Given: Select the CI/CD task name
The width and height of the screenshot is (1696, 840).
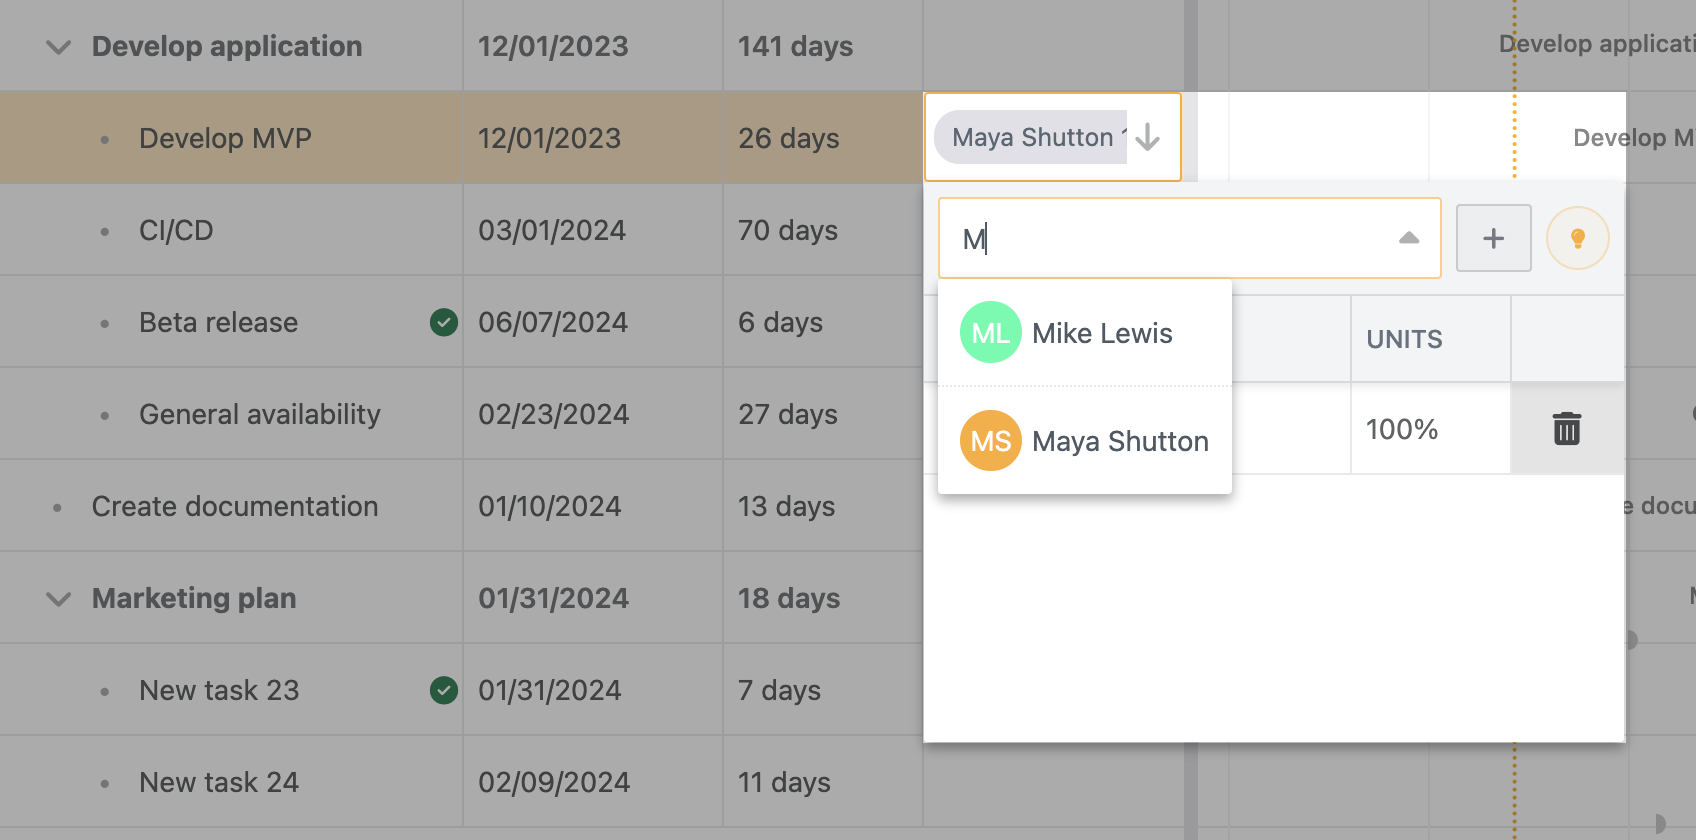Looking at the screenshot, I should tap(176, 230).
